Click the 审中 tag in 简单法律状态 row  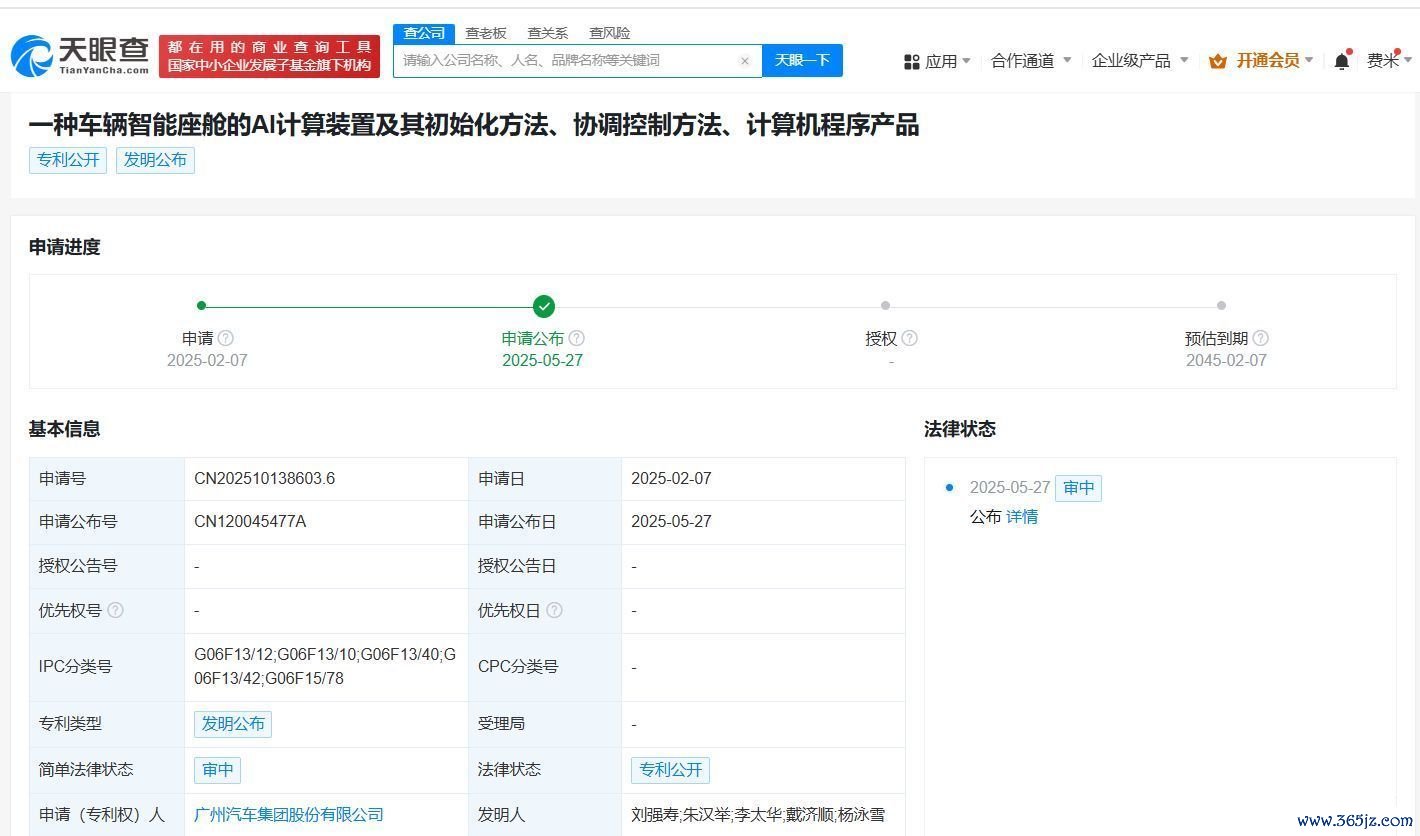pos(217,770)
